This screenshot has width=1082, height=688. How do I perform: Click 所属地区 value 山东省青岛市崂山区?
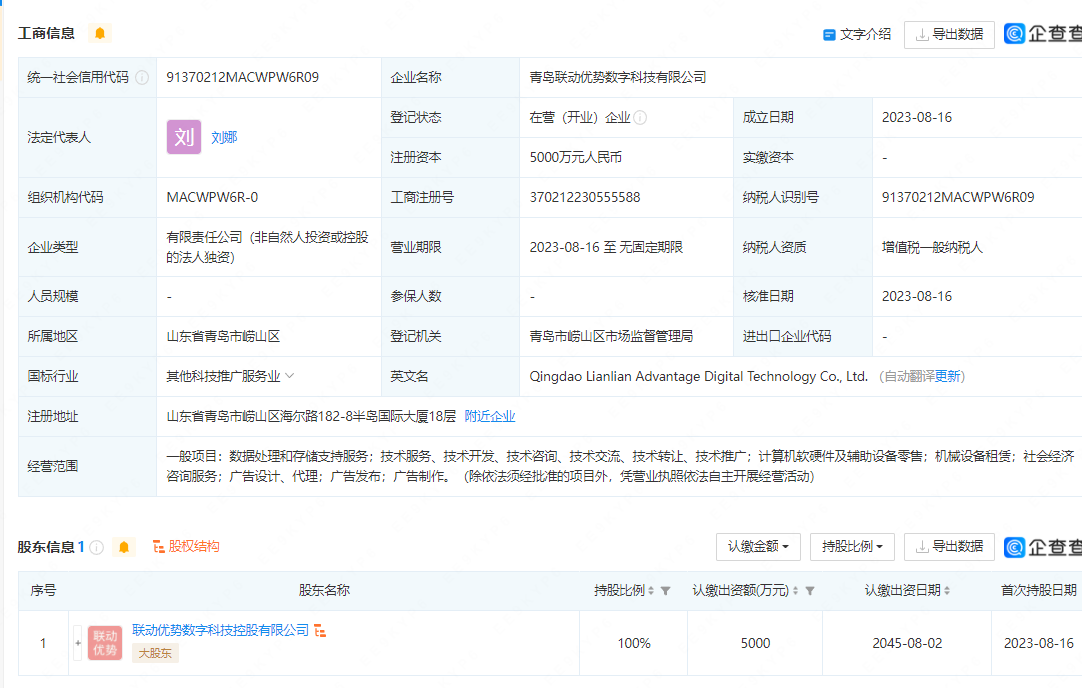224,336
